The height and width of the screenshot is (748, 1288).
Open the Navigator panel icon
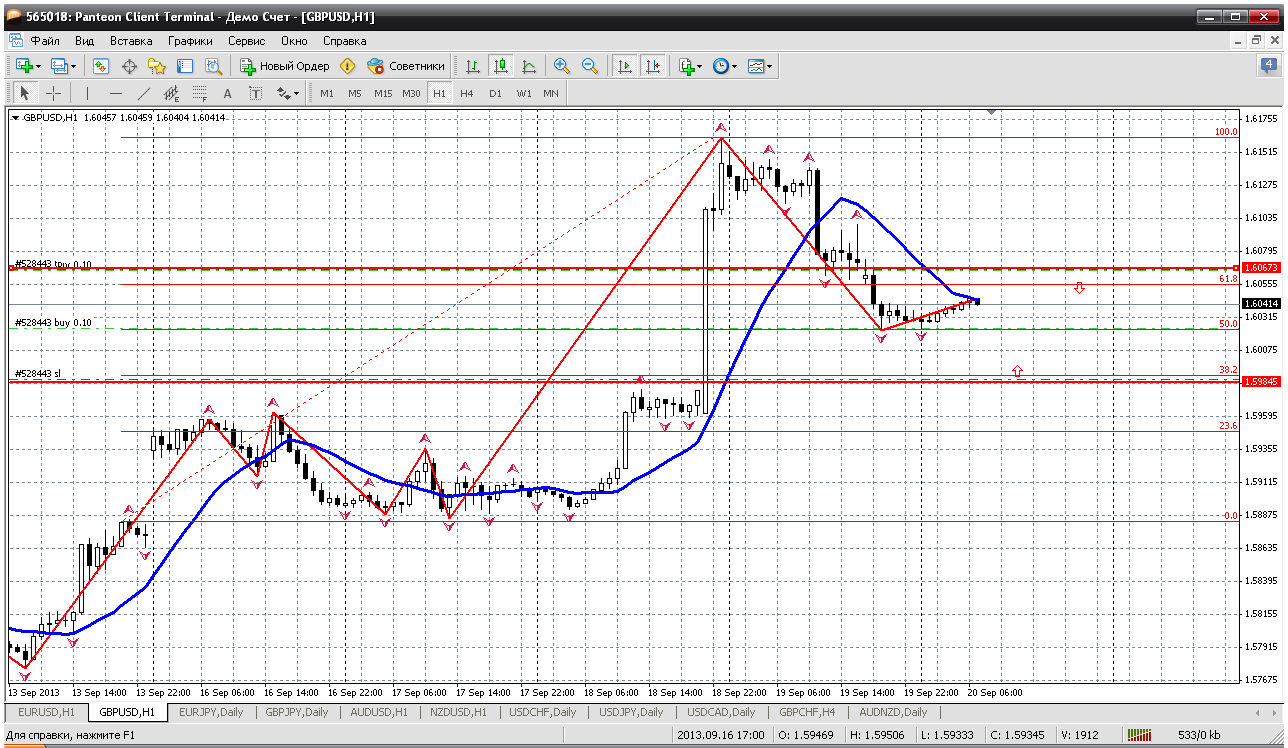click(x=157, y=66)
